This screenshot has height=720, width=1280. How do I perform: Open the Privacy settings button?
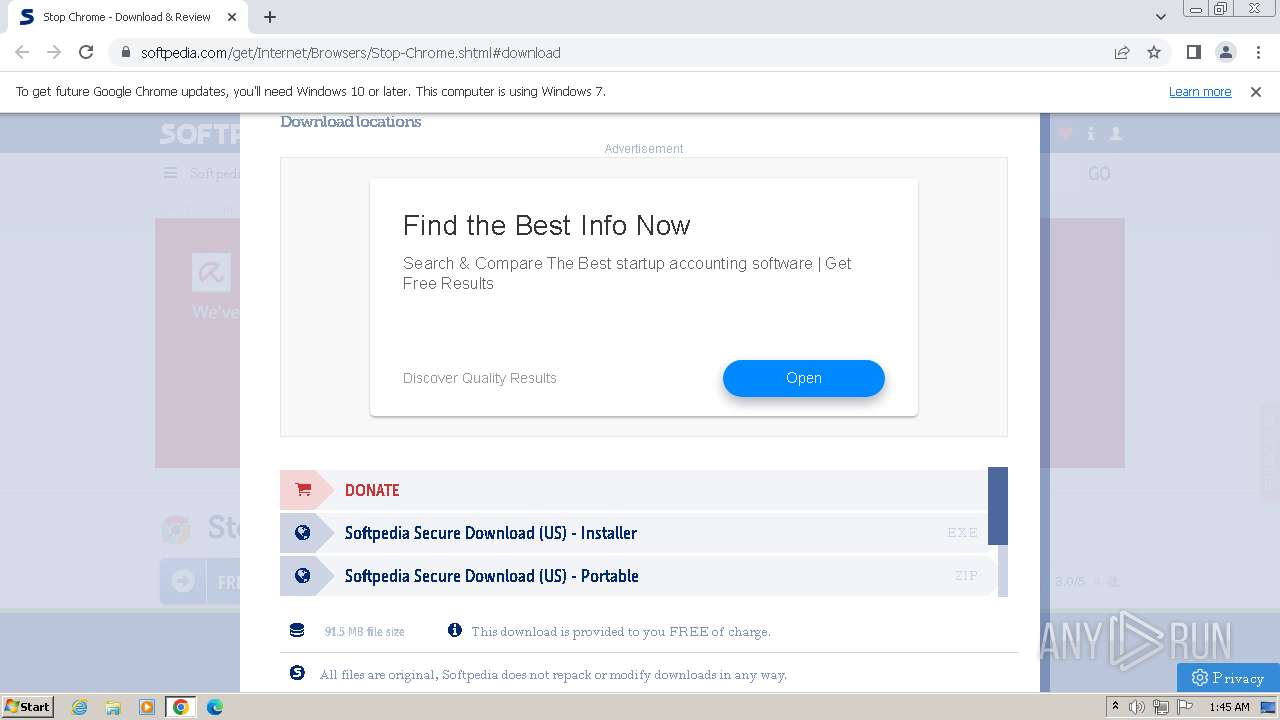1228,678
